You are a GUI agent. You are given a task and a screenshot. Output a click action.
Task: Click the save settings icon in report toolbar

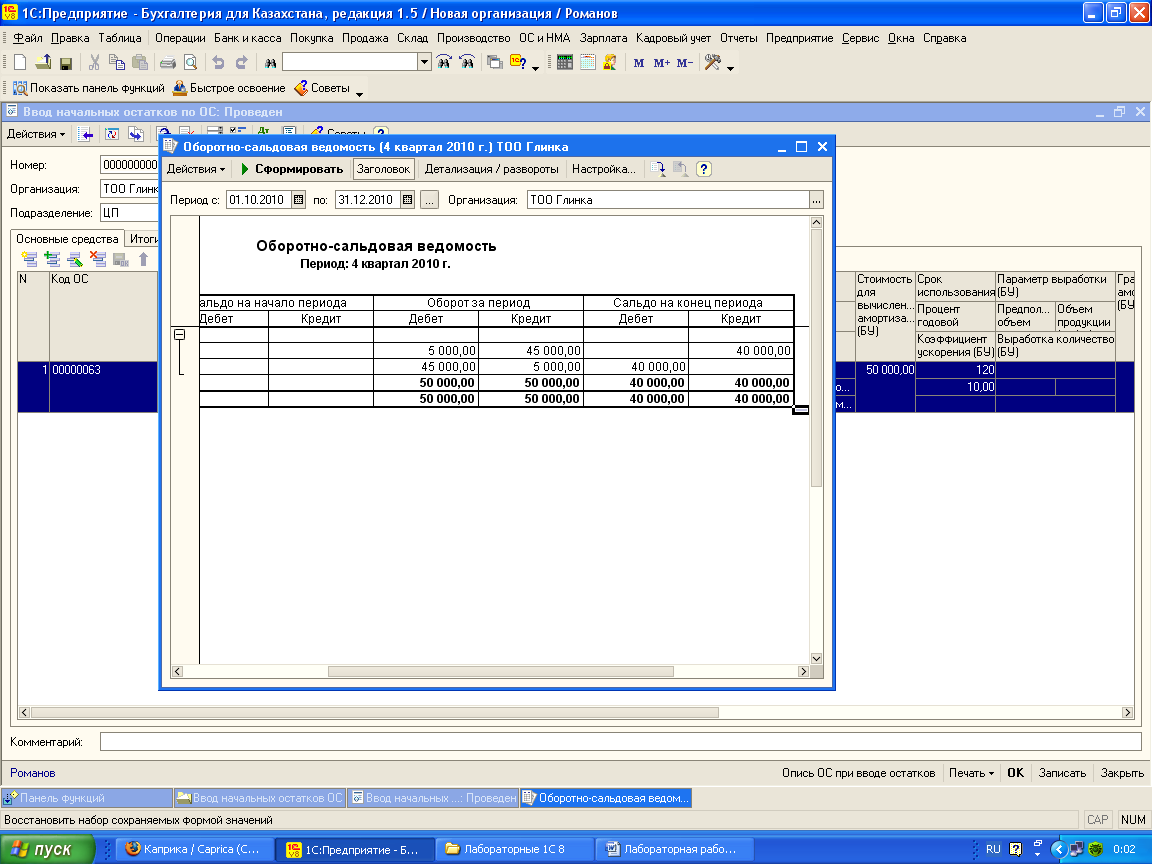(x=658, y=169)
